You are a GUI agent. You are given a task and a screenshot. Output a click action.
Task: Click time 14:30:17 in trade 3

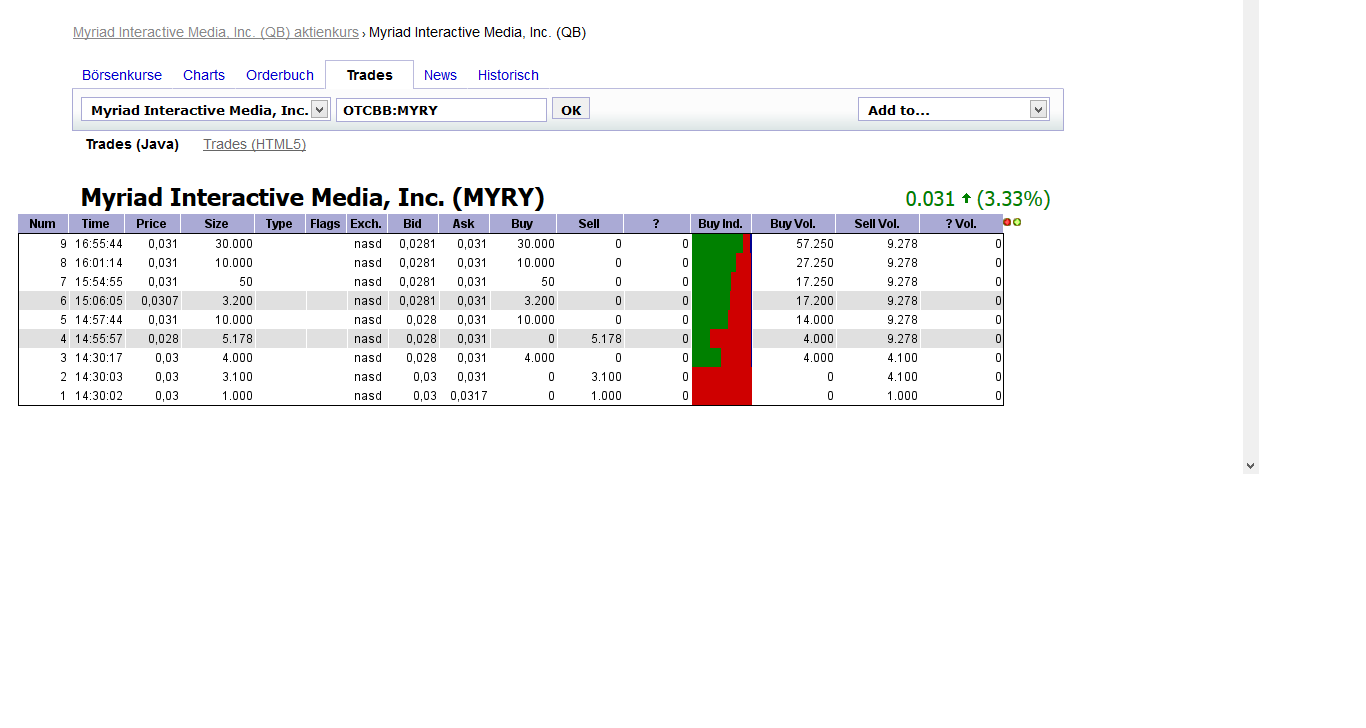pos(99,358)
